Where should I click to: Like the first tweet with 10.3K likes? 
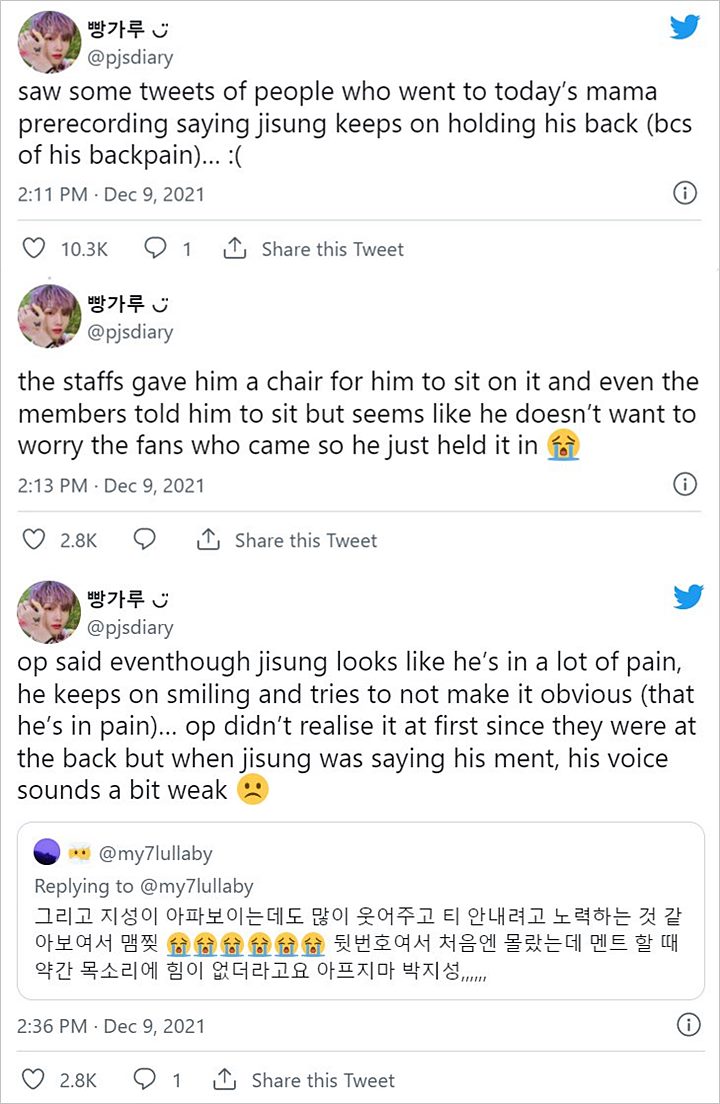[x=34, y=249]
